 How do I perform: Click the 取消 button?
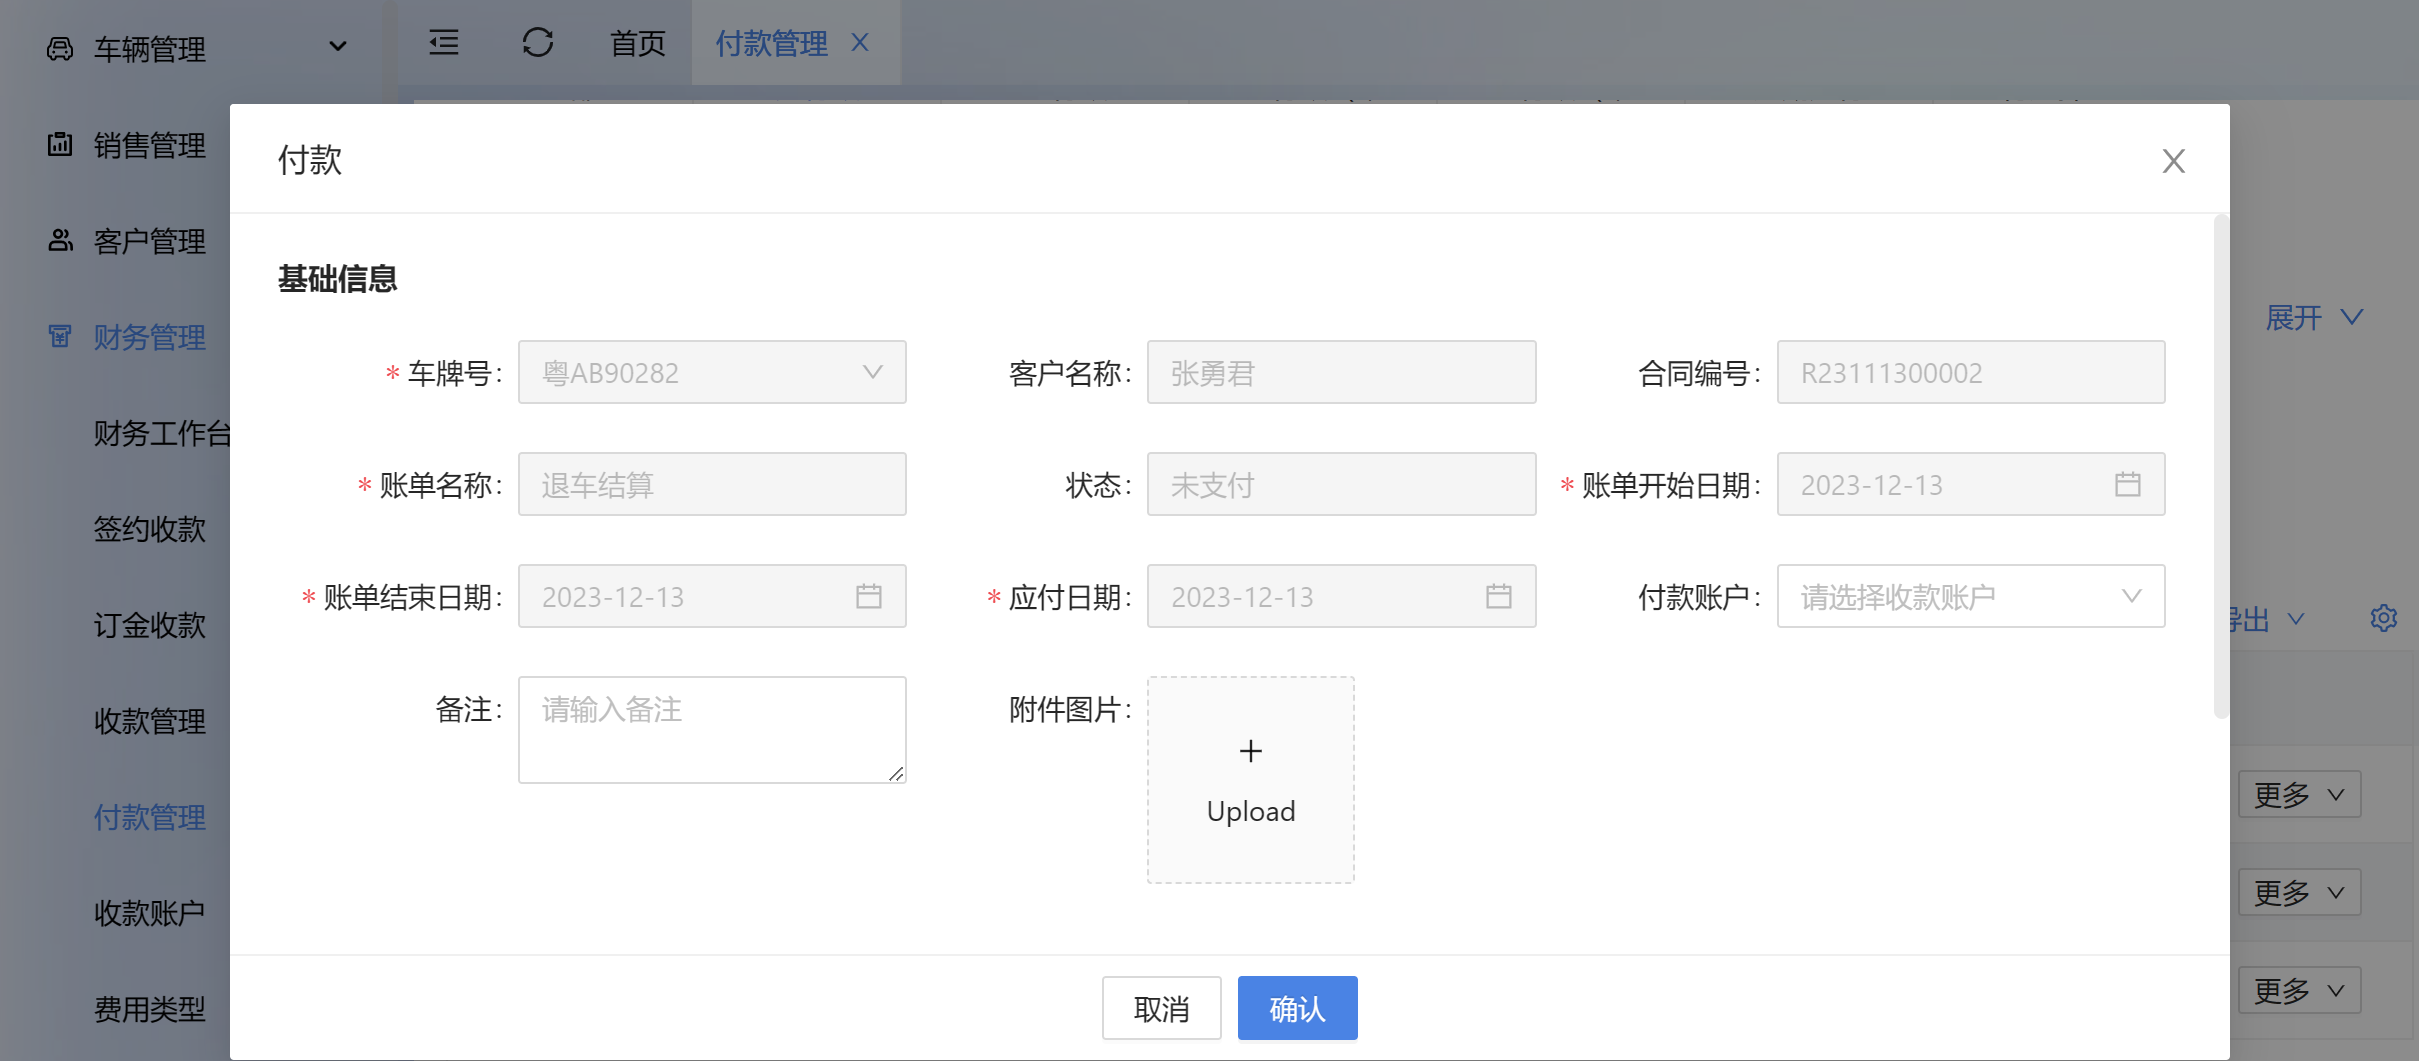tap(1161, 1009)
